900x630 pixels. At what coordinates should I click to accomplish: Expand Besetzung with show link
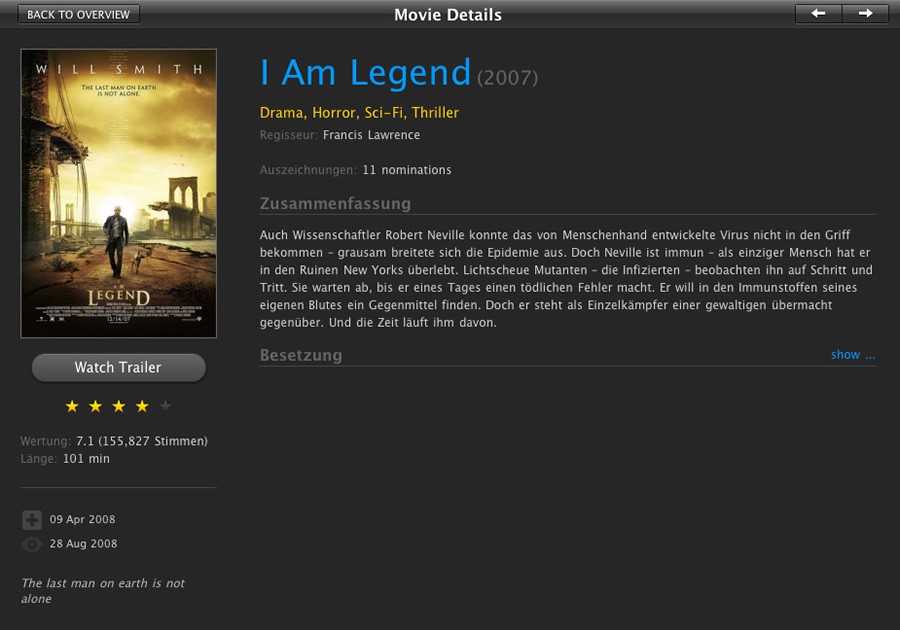pyautogui.click(x=853, y=355)
